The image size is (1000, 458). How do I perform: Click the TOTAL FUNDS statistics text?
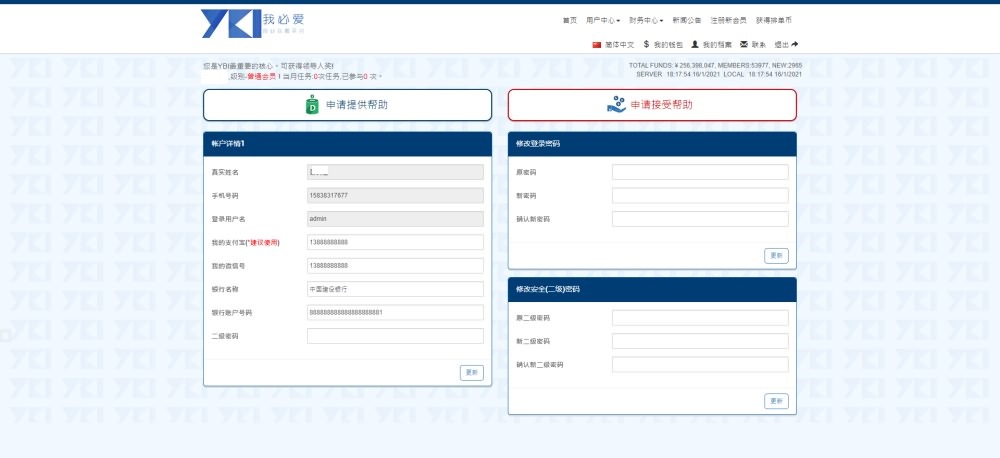[x=716, y=66]
